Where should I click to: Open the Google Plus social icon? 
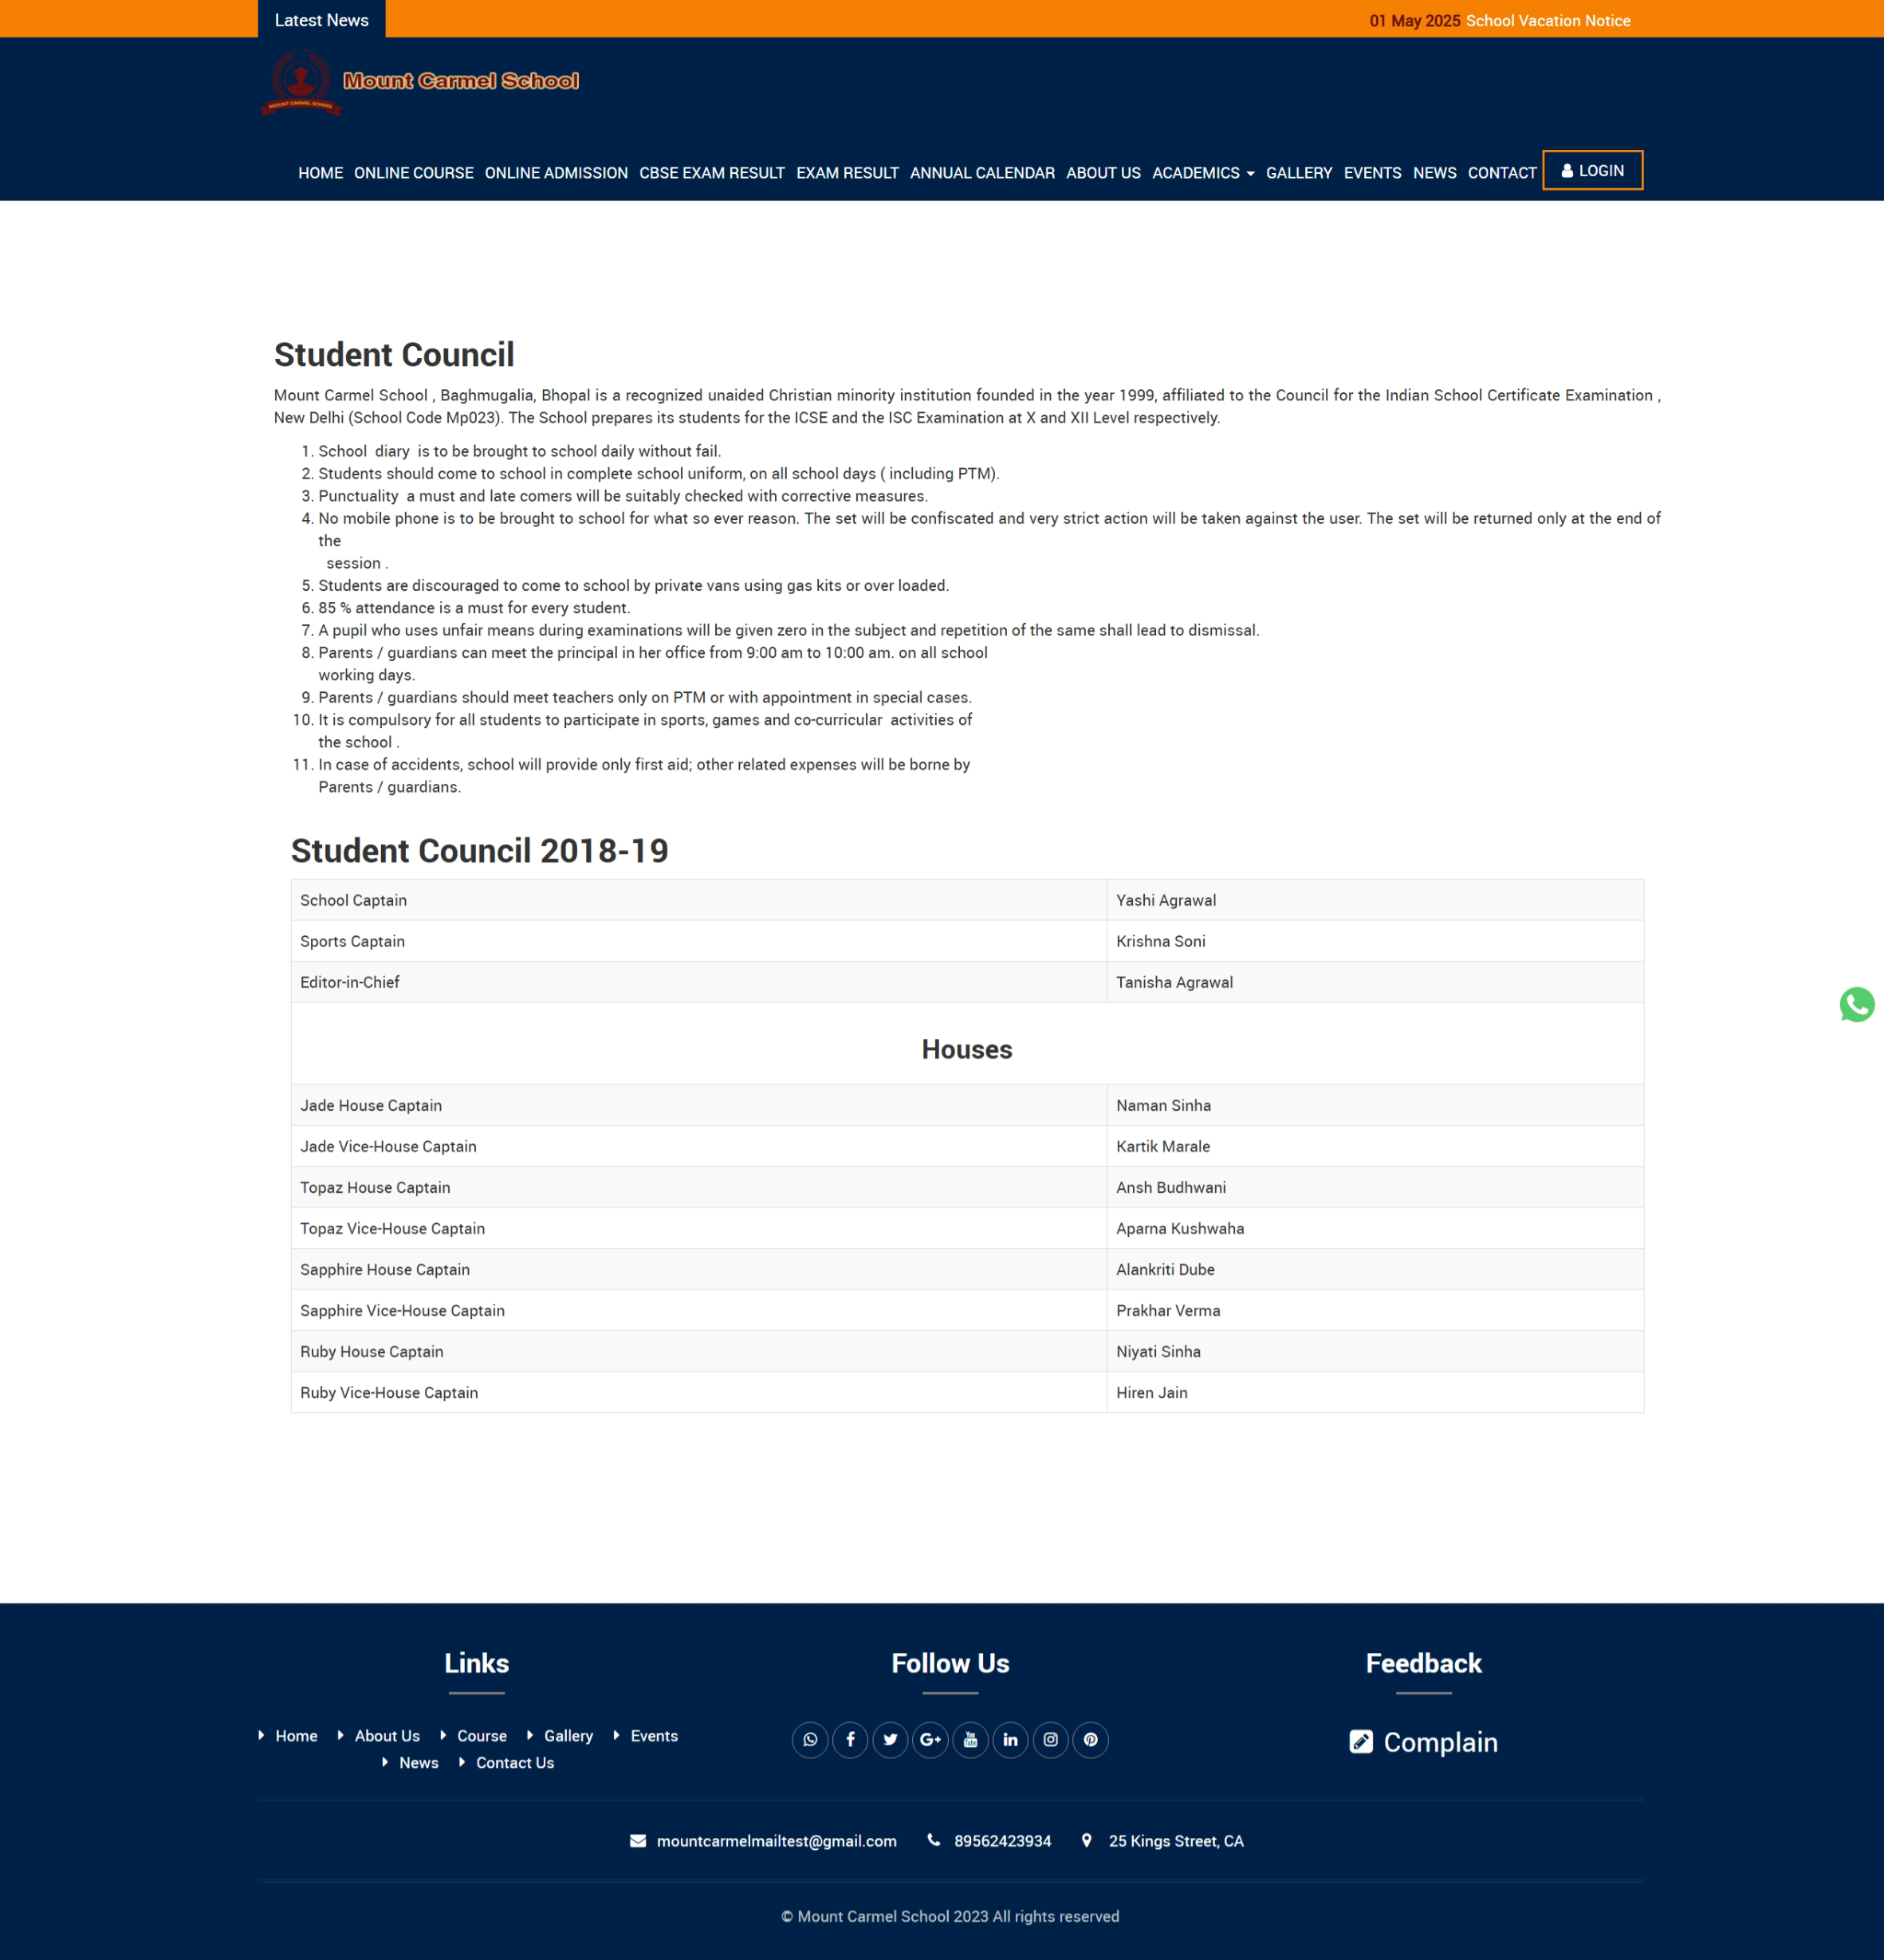click(930, 1740)
